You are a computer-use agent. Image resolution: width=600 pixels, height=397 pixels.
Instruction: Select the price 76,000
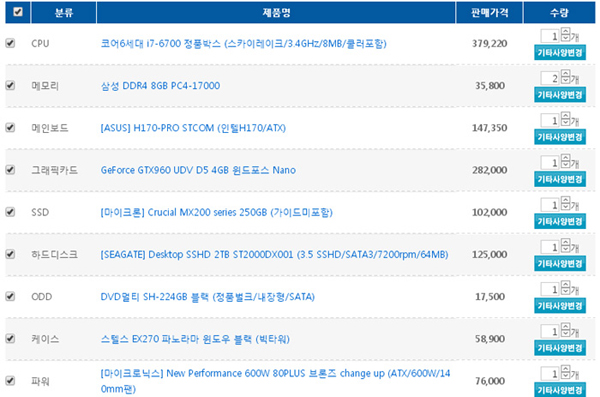click(490, 381)
